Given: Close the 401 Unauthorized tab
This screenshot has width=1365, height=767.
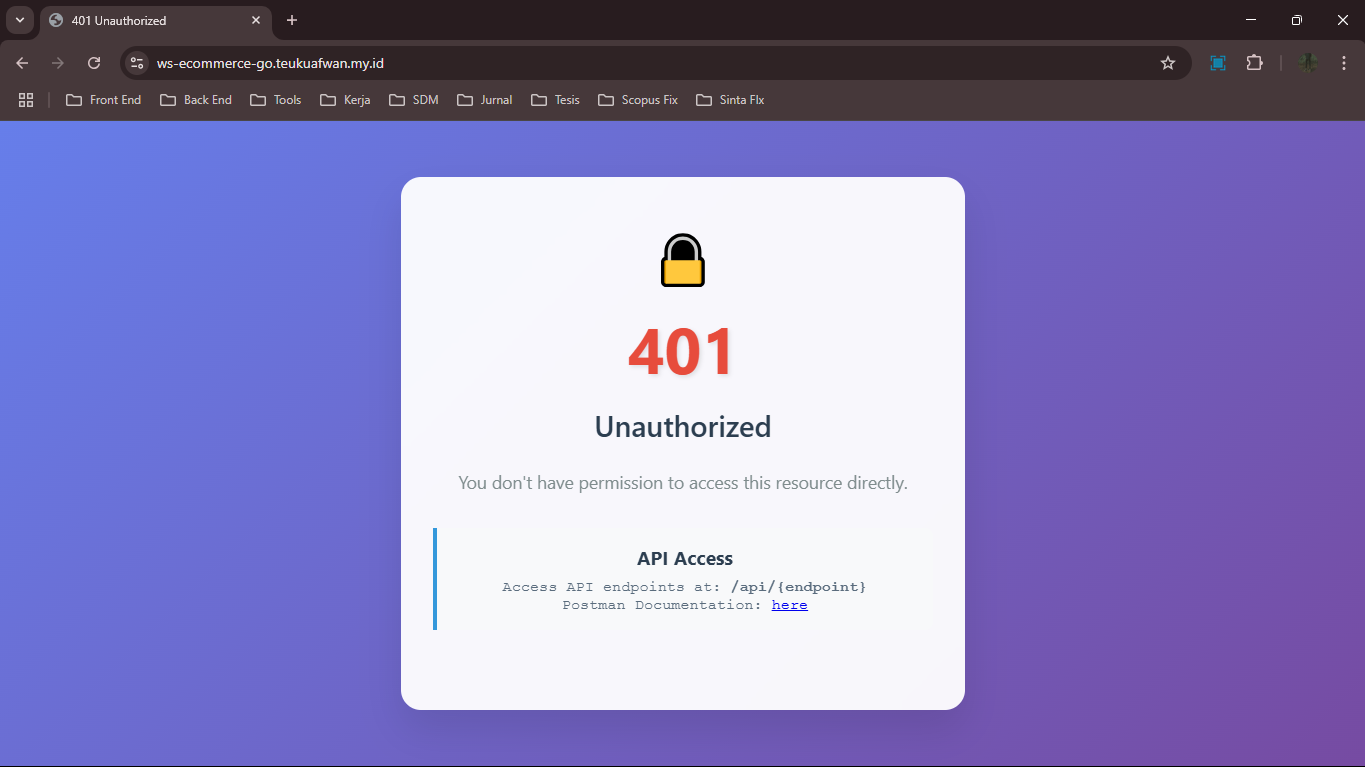Looking at the screenshot, I should pyautogui.click(x=256, y=20).
